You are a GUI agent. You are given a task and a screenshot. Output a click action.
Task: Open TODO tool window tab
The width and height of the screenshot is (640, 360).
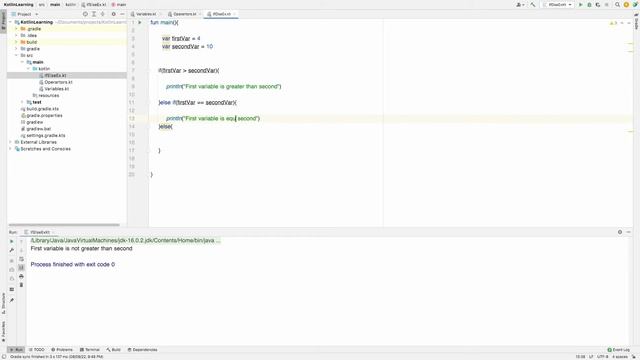pyautogui.click(x=36, y=350)
